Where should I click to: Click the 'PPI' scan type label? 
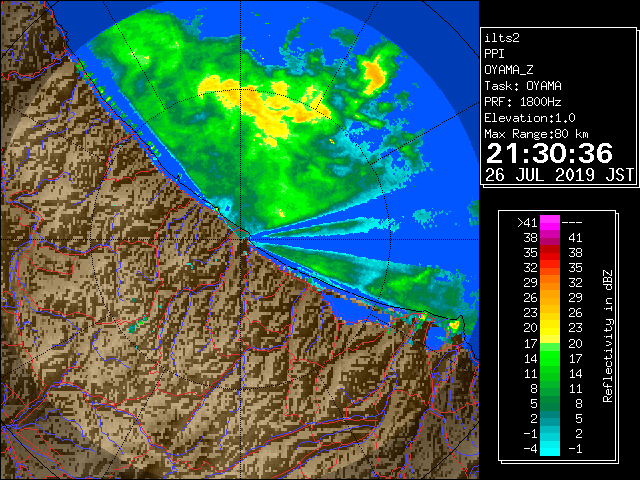[494, 54]
